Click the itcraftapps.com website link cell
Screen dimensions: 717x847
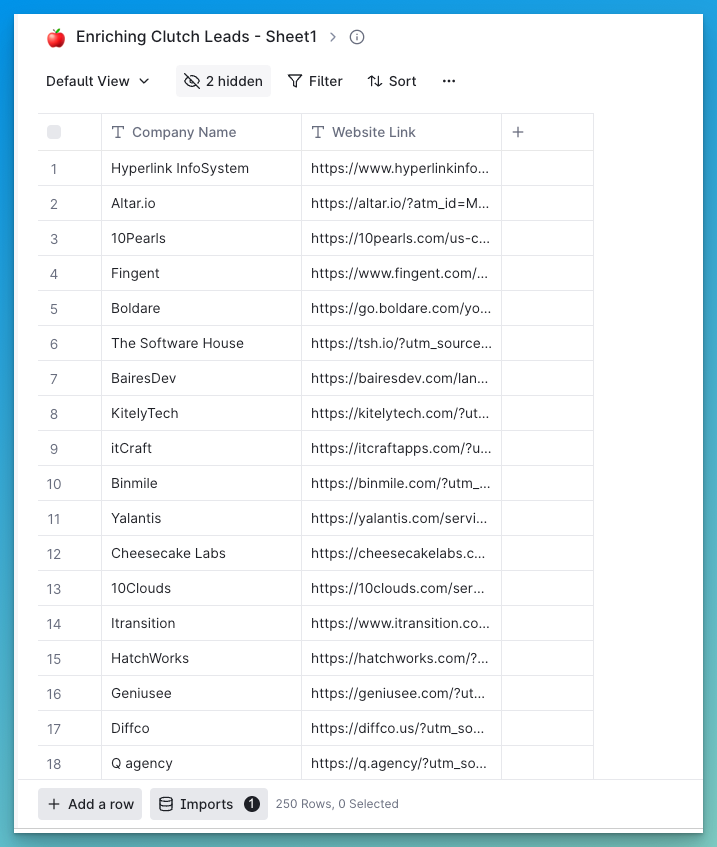(401, 448)
